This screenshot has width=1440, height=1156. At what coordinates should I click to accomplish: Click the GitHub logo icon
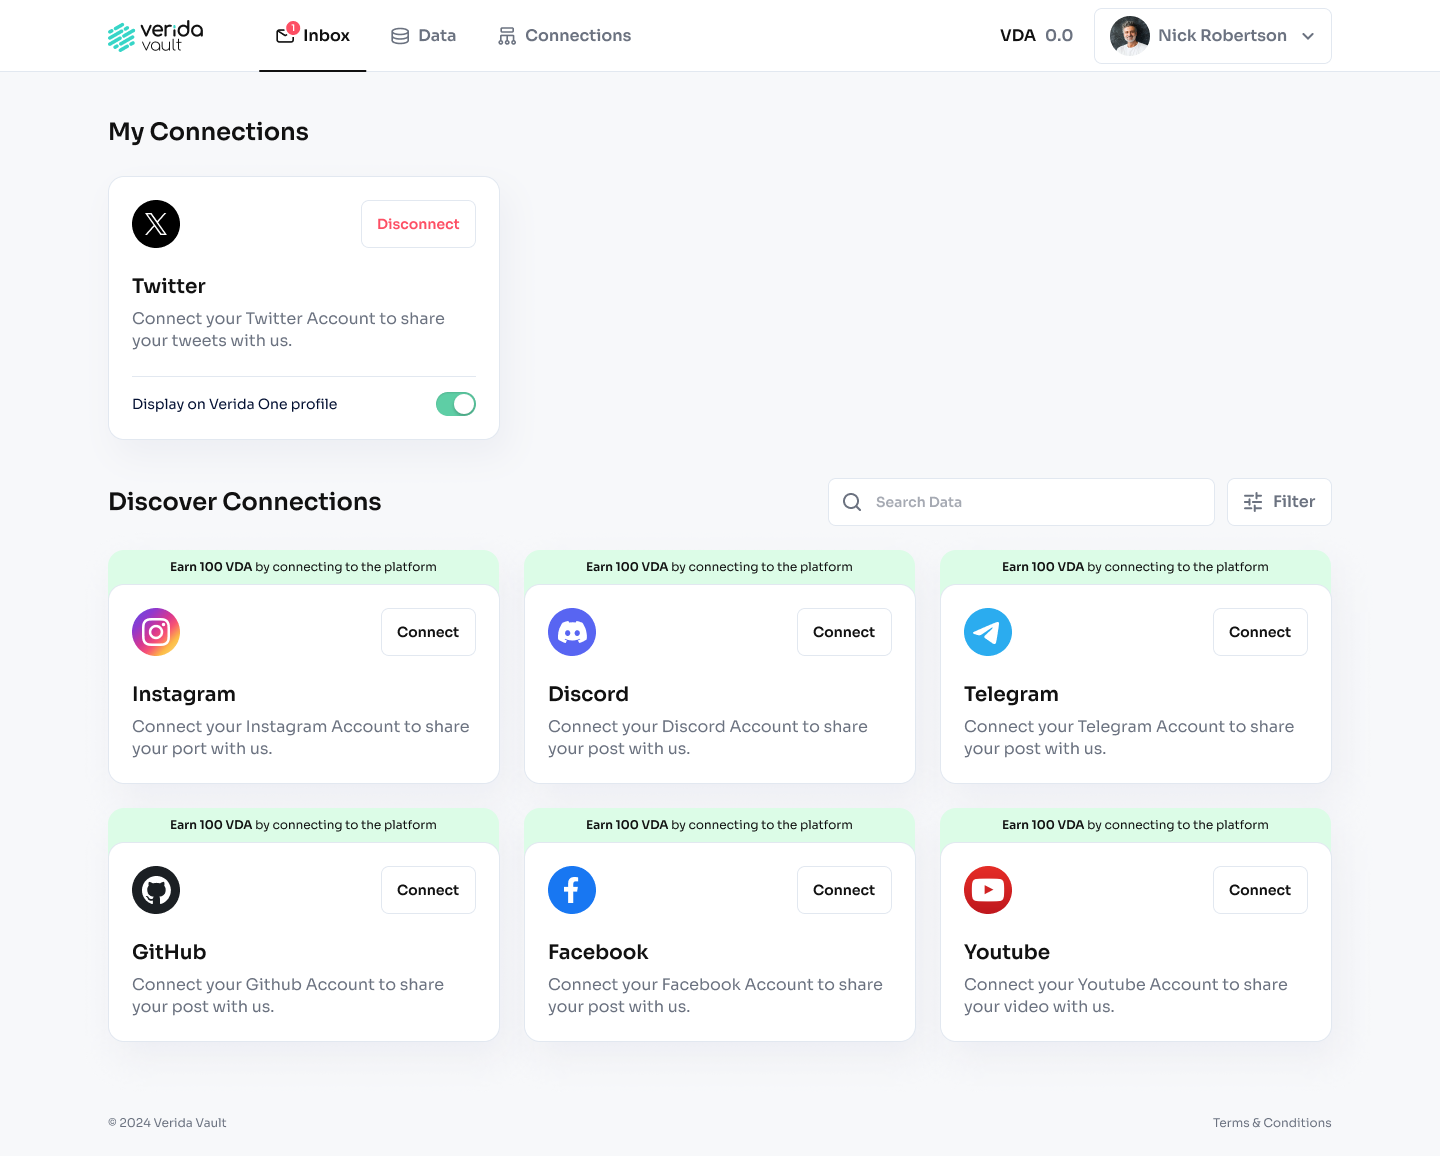tap(156, 890)
